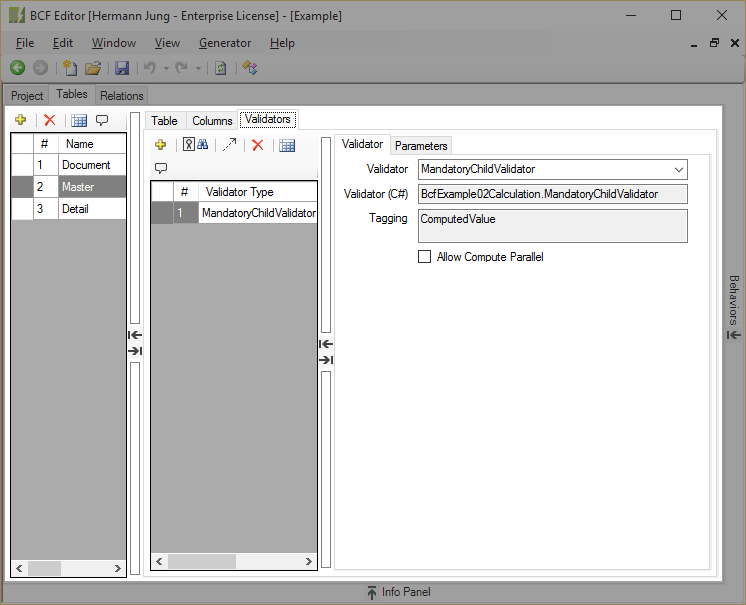Minimize the inner document window
The height and width of the screenshot is (605, 746).
(694, 44)
